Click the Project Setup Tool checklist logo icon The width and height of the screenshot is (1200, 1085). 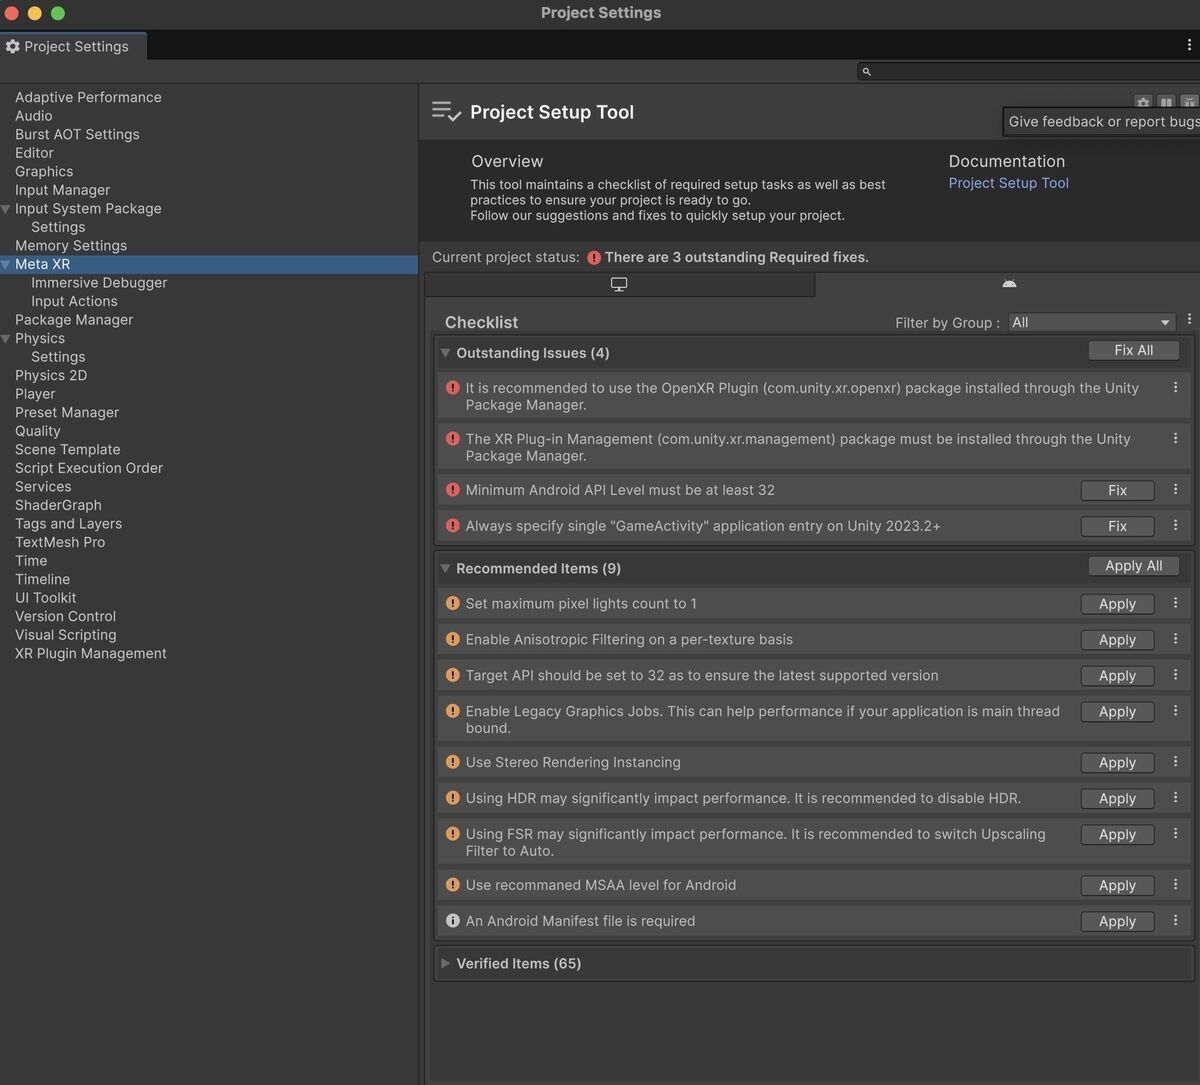(446, 112)
